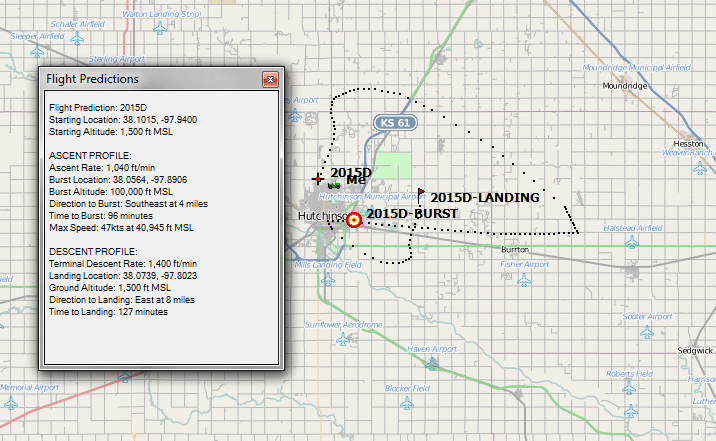Click the Moundridge town label
This screenshot has width=716, height=441.
pos(625,86)
